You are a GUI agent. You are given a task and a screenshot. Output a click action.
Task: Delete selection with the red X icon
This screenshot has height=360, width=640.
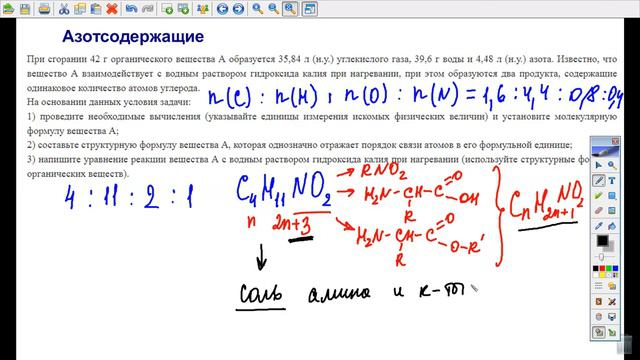click(112, 9)
